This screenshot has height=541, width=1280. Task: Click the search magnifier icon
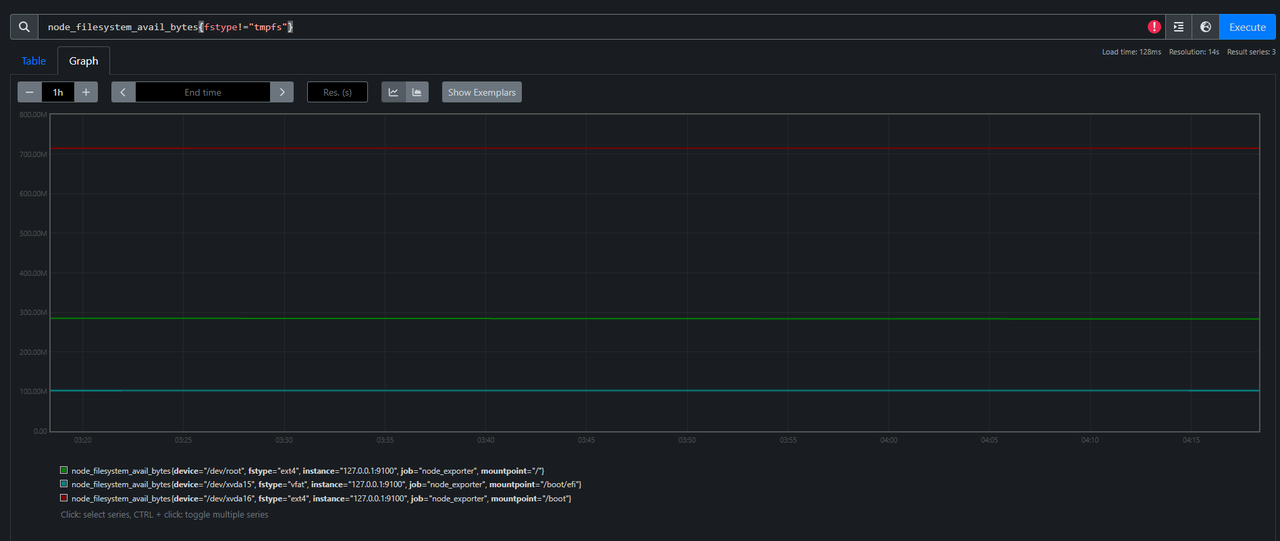24,27
